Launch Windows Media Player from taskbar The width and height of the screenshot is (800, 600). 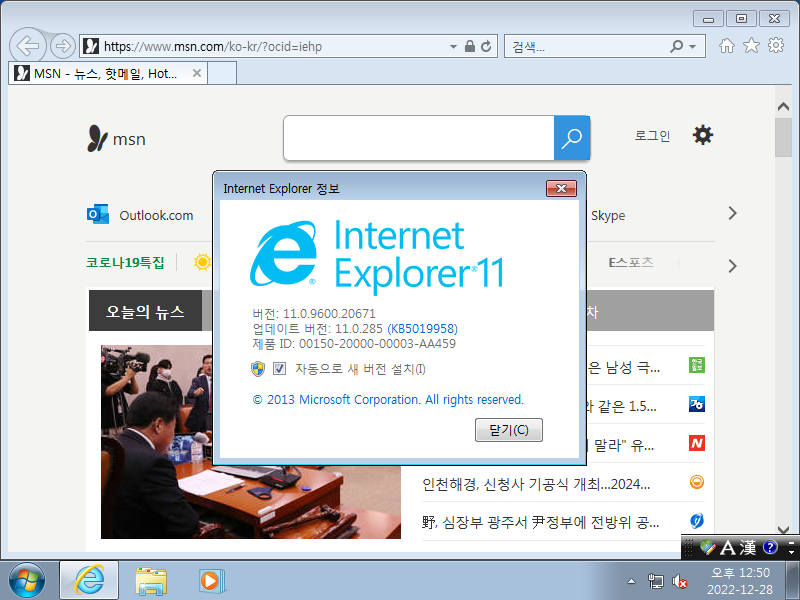pyautogui.click(x=211, y=581)
